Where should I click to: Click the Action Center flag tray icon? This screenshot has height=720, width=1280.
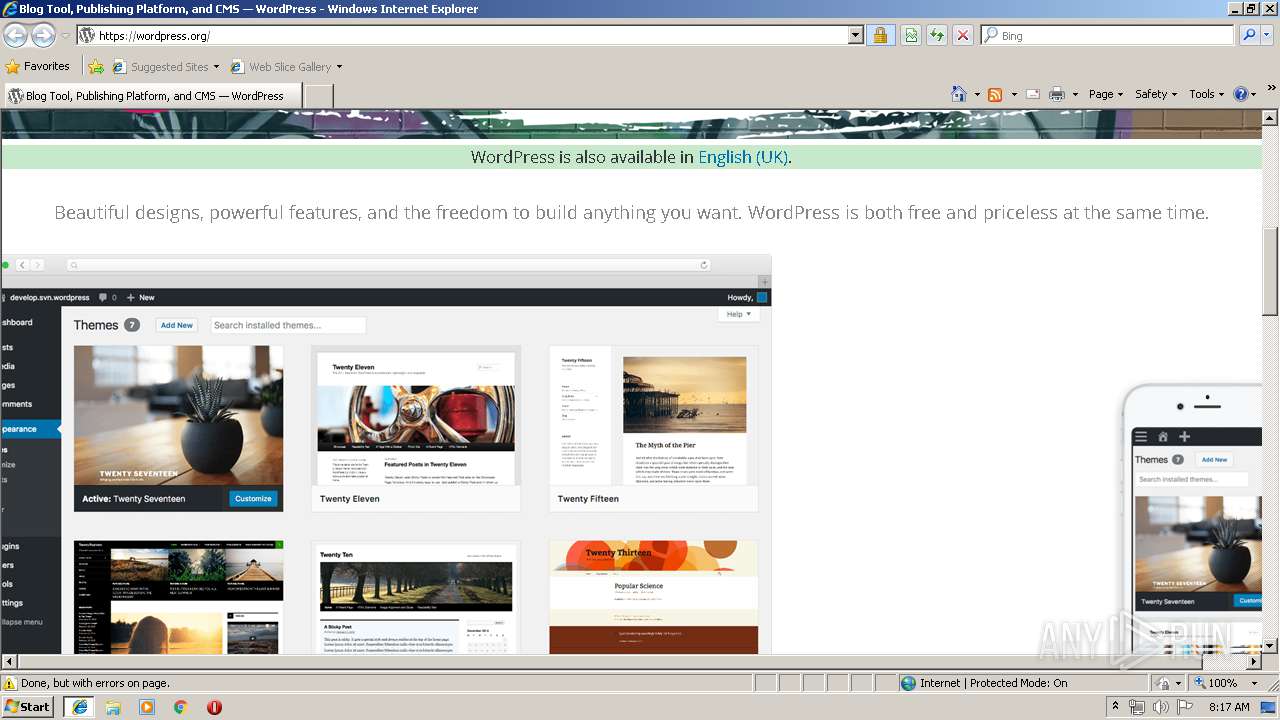coord(1185,707)
